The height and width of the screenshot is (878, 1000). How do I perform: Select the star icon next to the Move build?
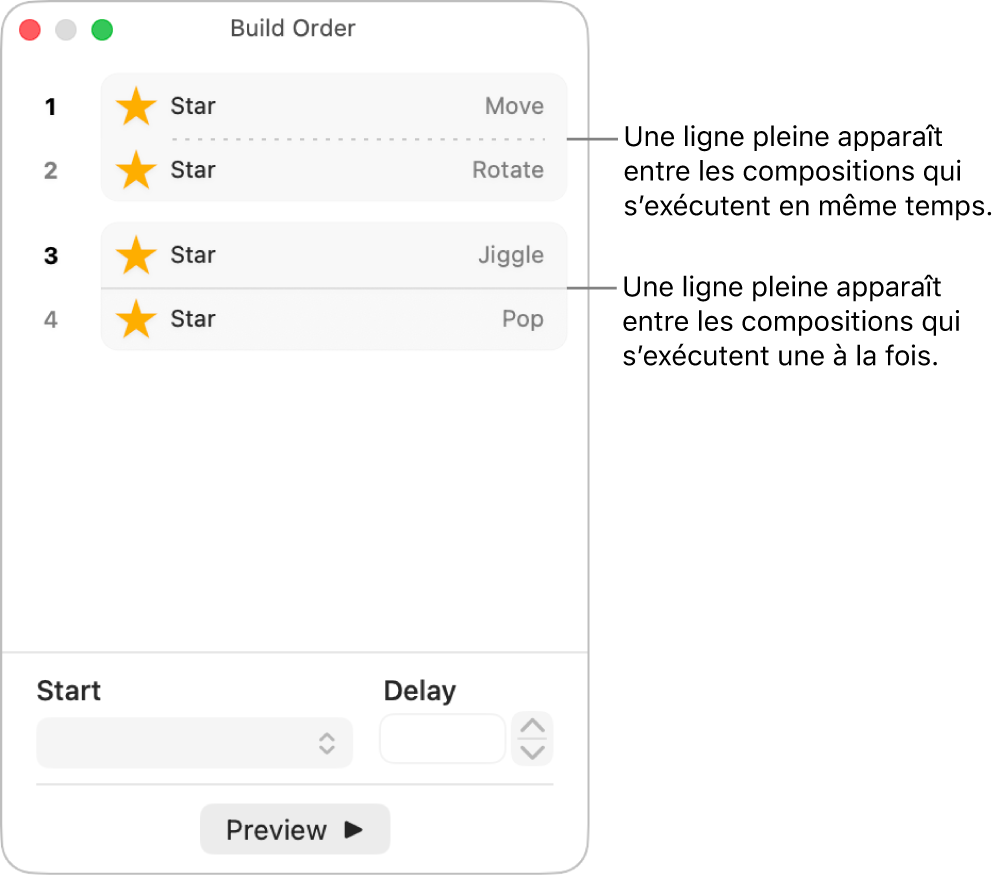click(135, 106)
